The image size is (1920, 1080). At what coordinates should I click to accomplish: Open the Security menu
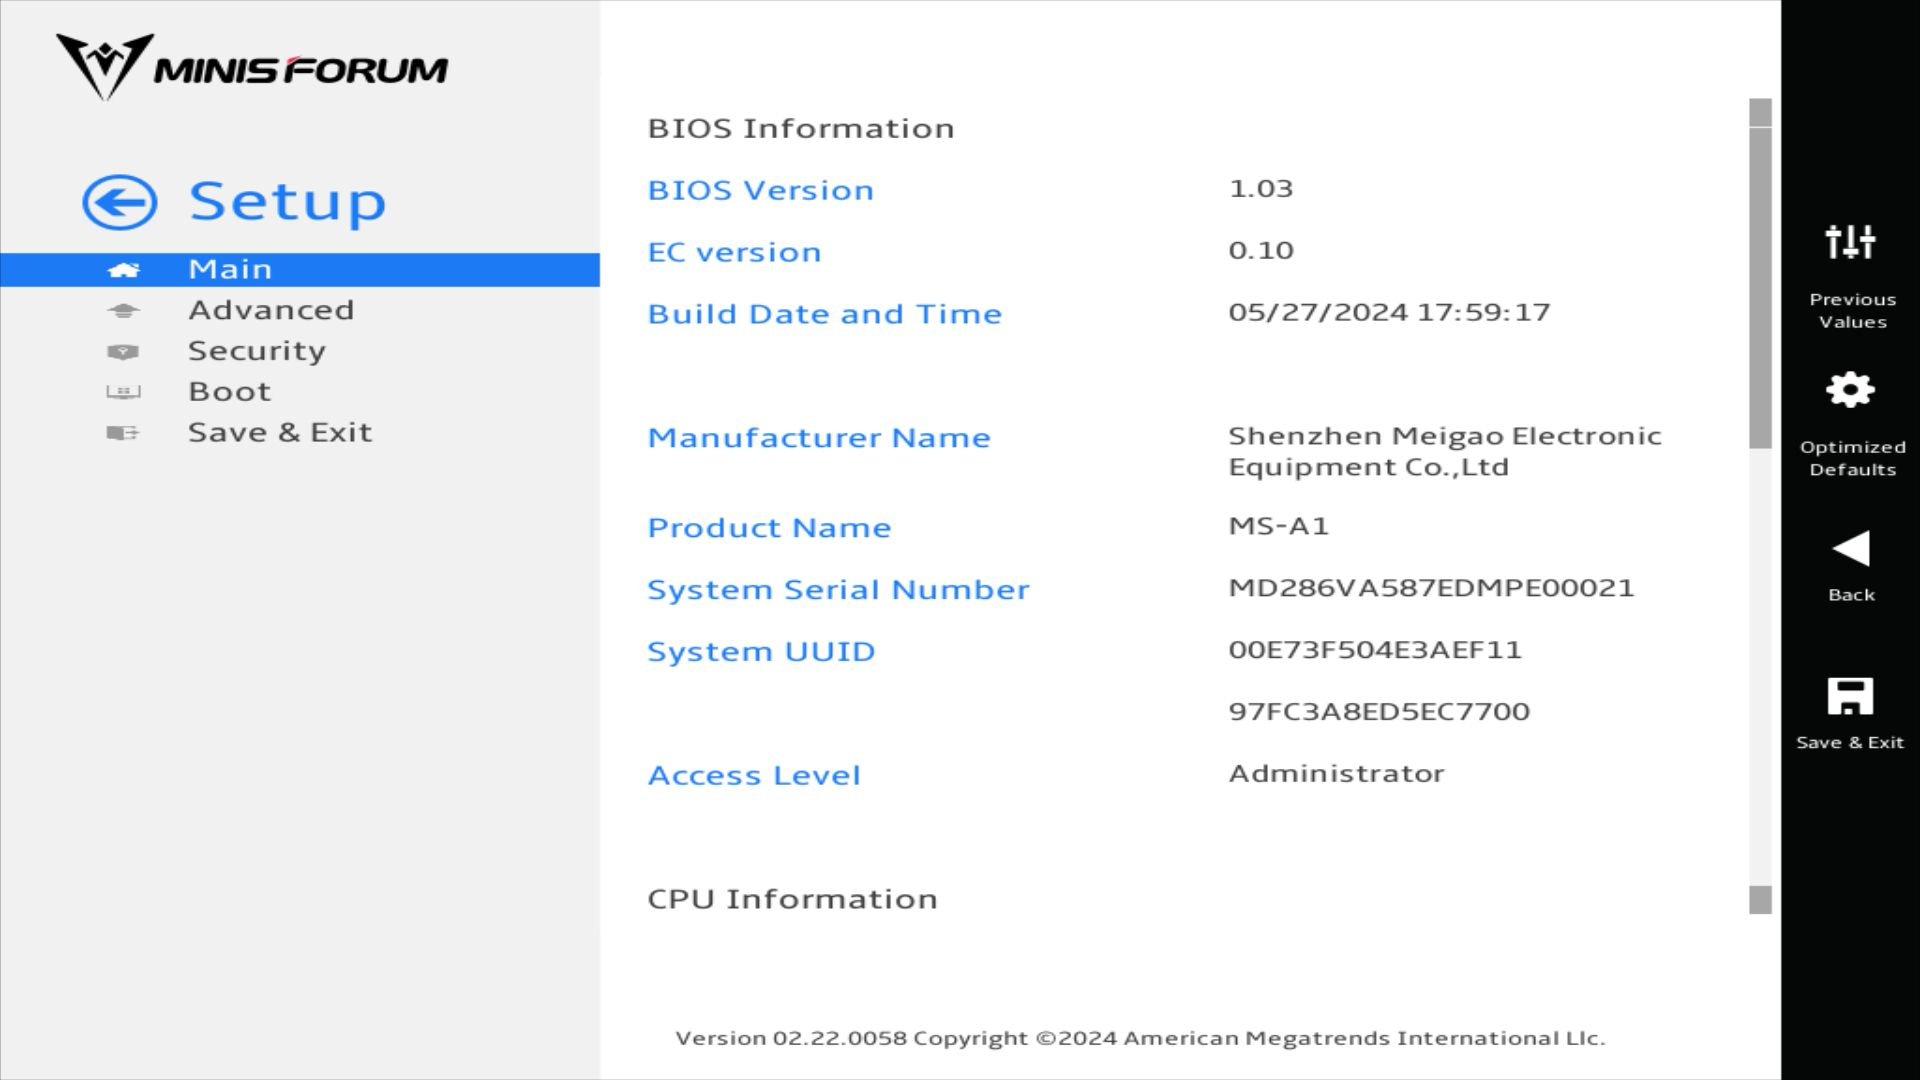click(257, 351)
